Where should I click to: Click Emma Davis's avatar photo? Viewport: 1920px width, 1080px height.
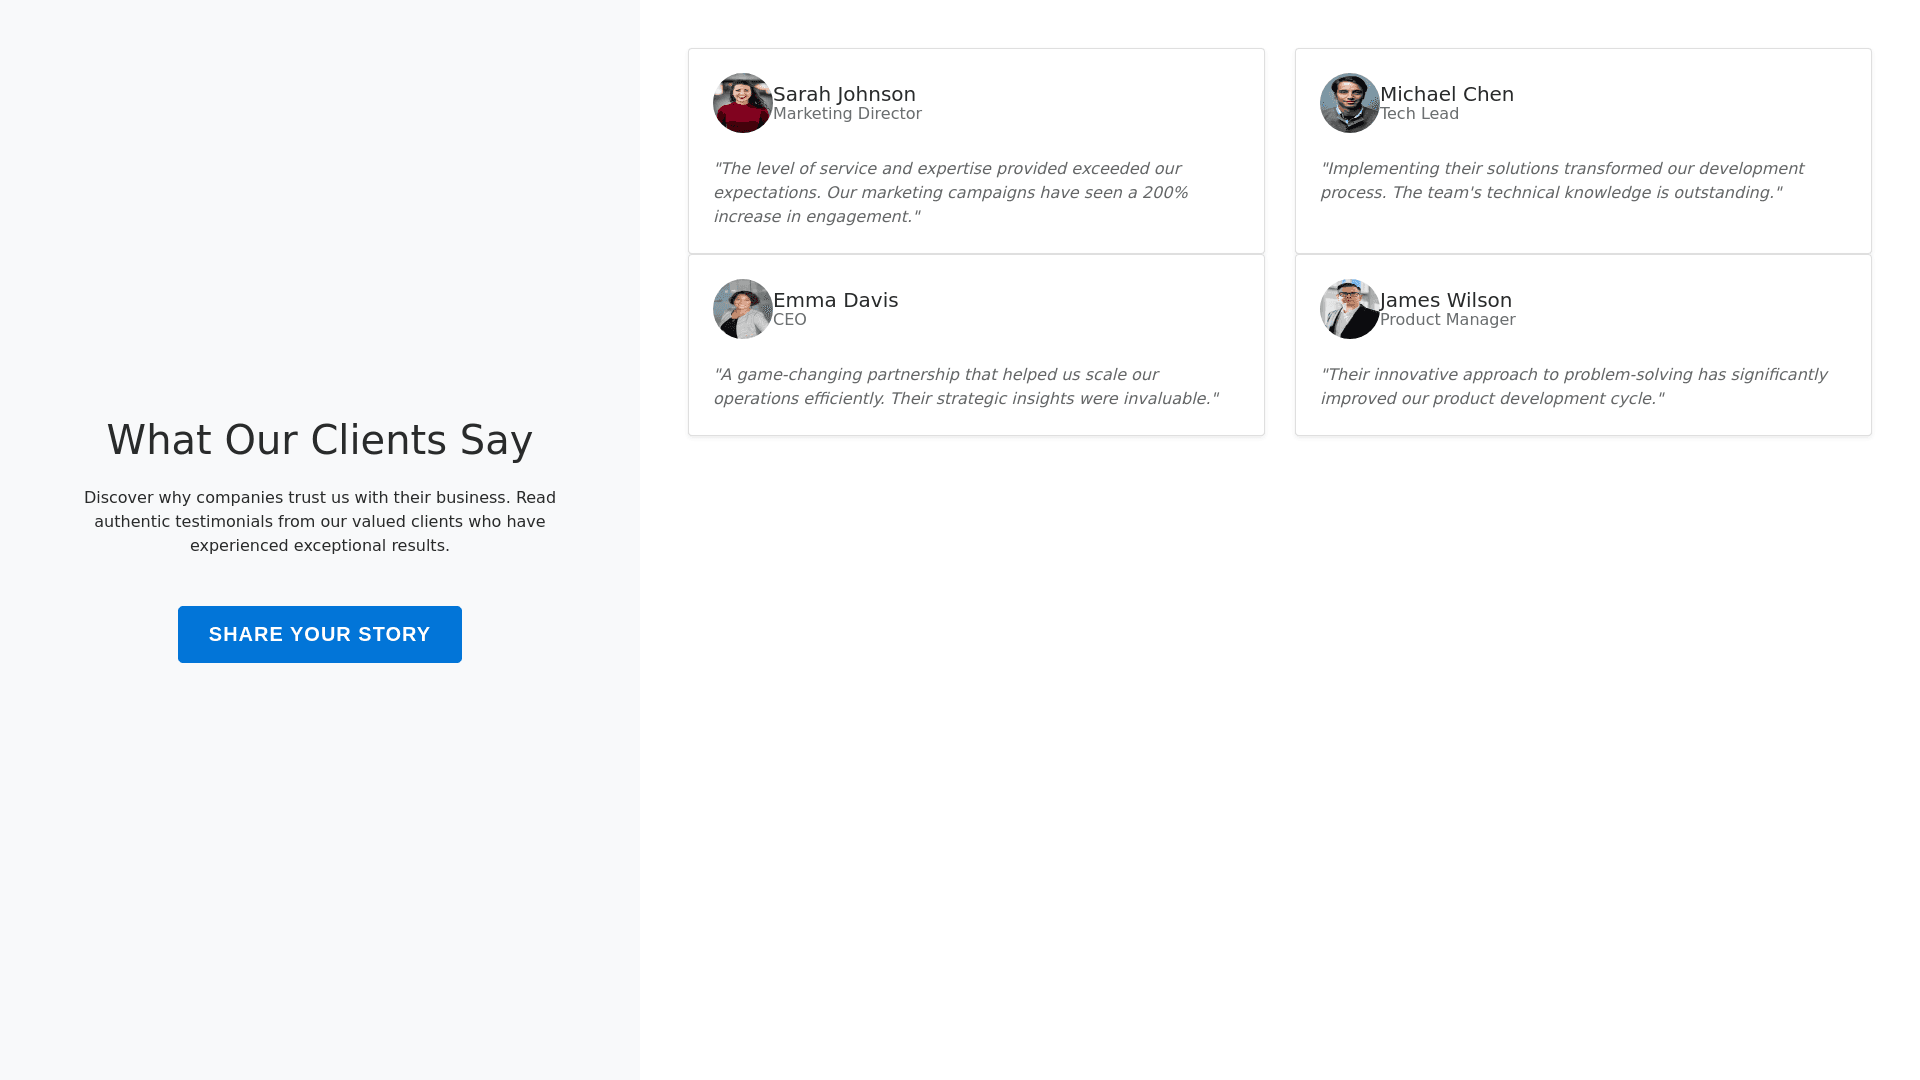click(742, 309)
